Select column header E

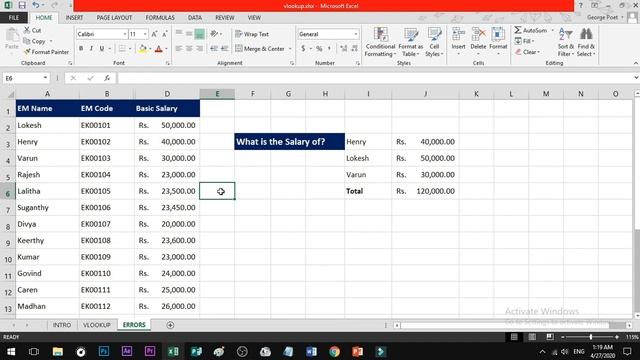pos(217,94)
